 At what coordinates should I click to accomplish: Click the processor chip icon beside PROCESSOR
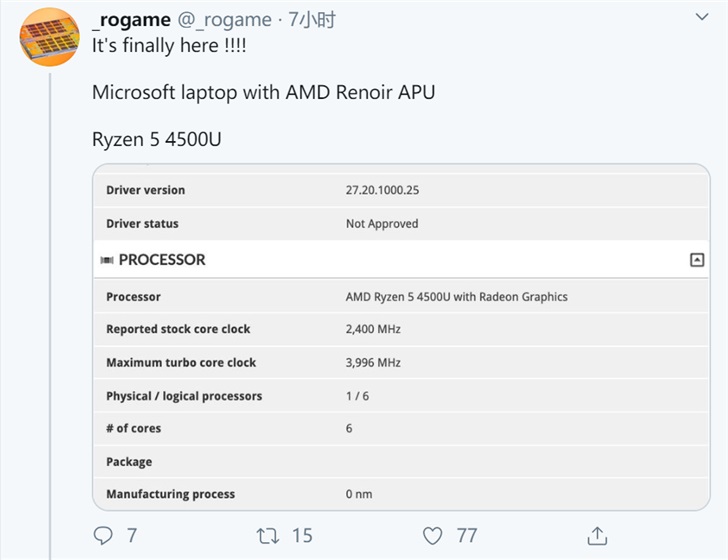[x=107, y=260]
